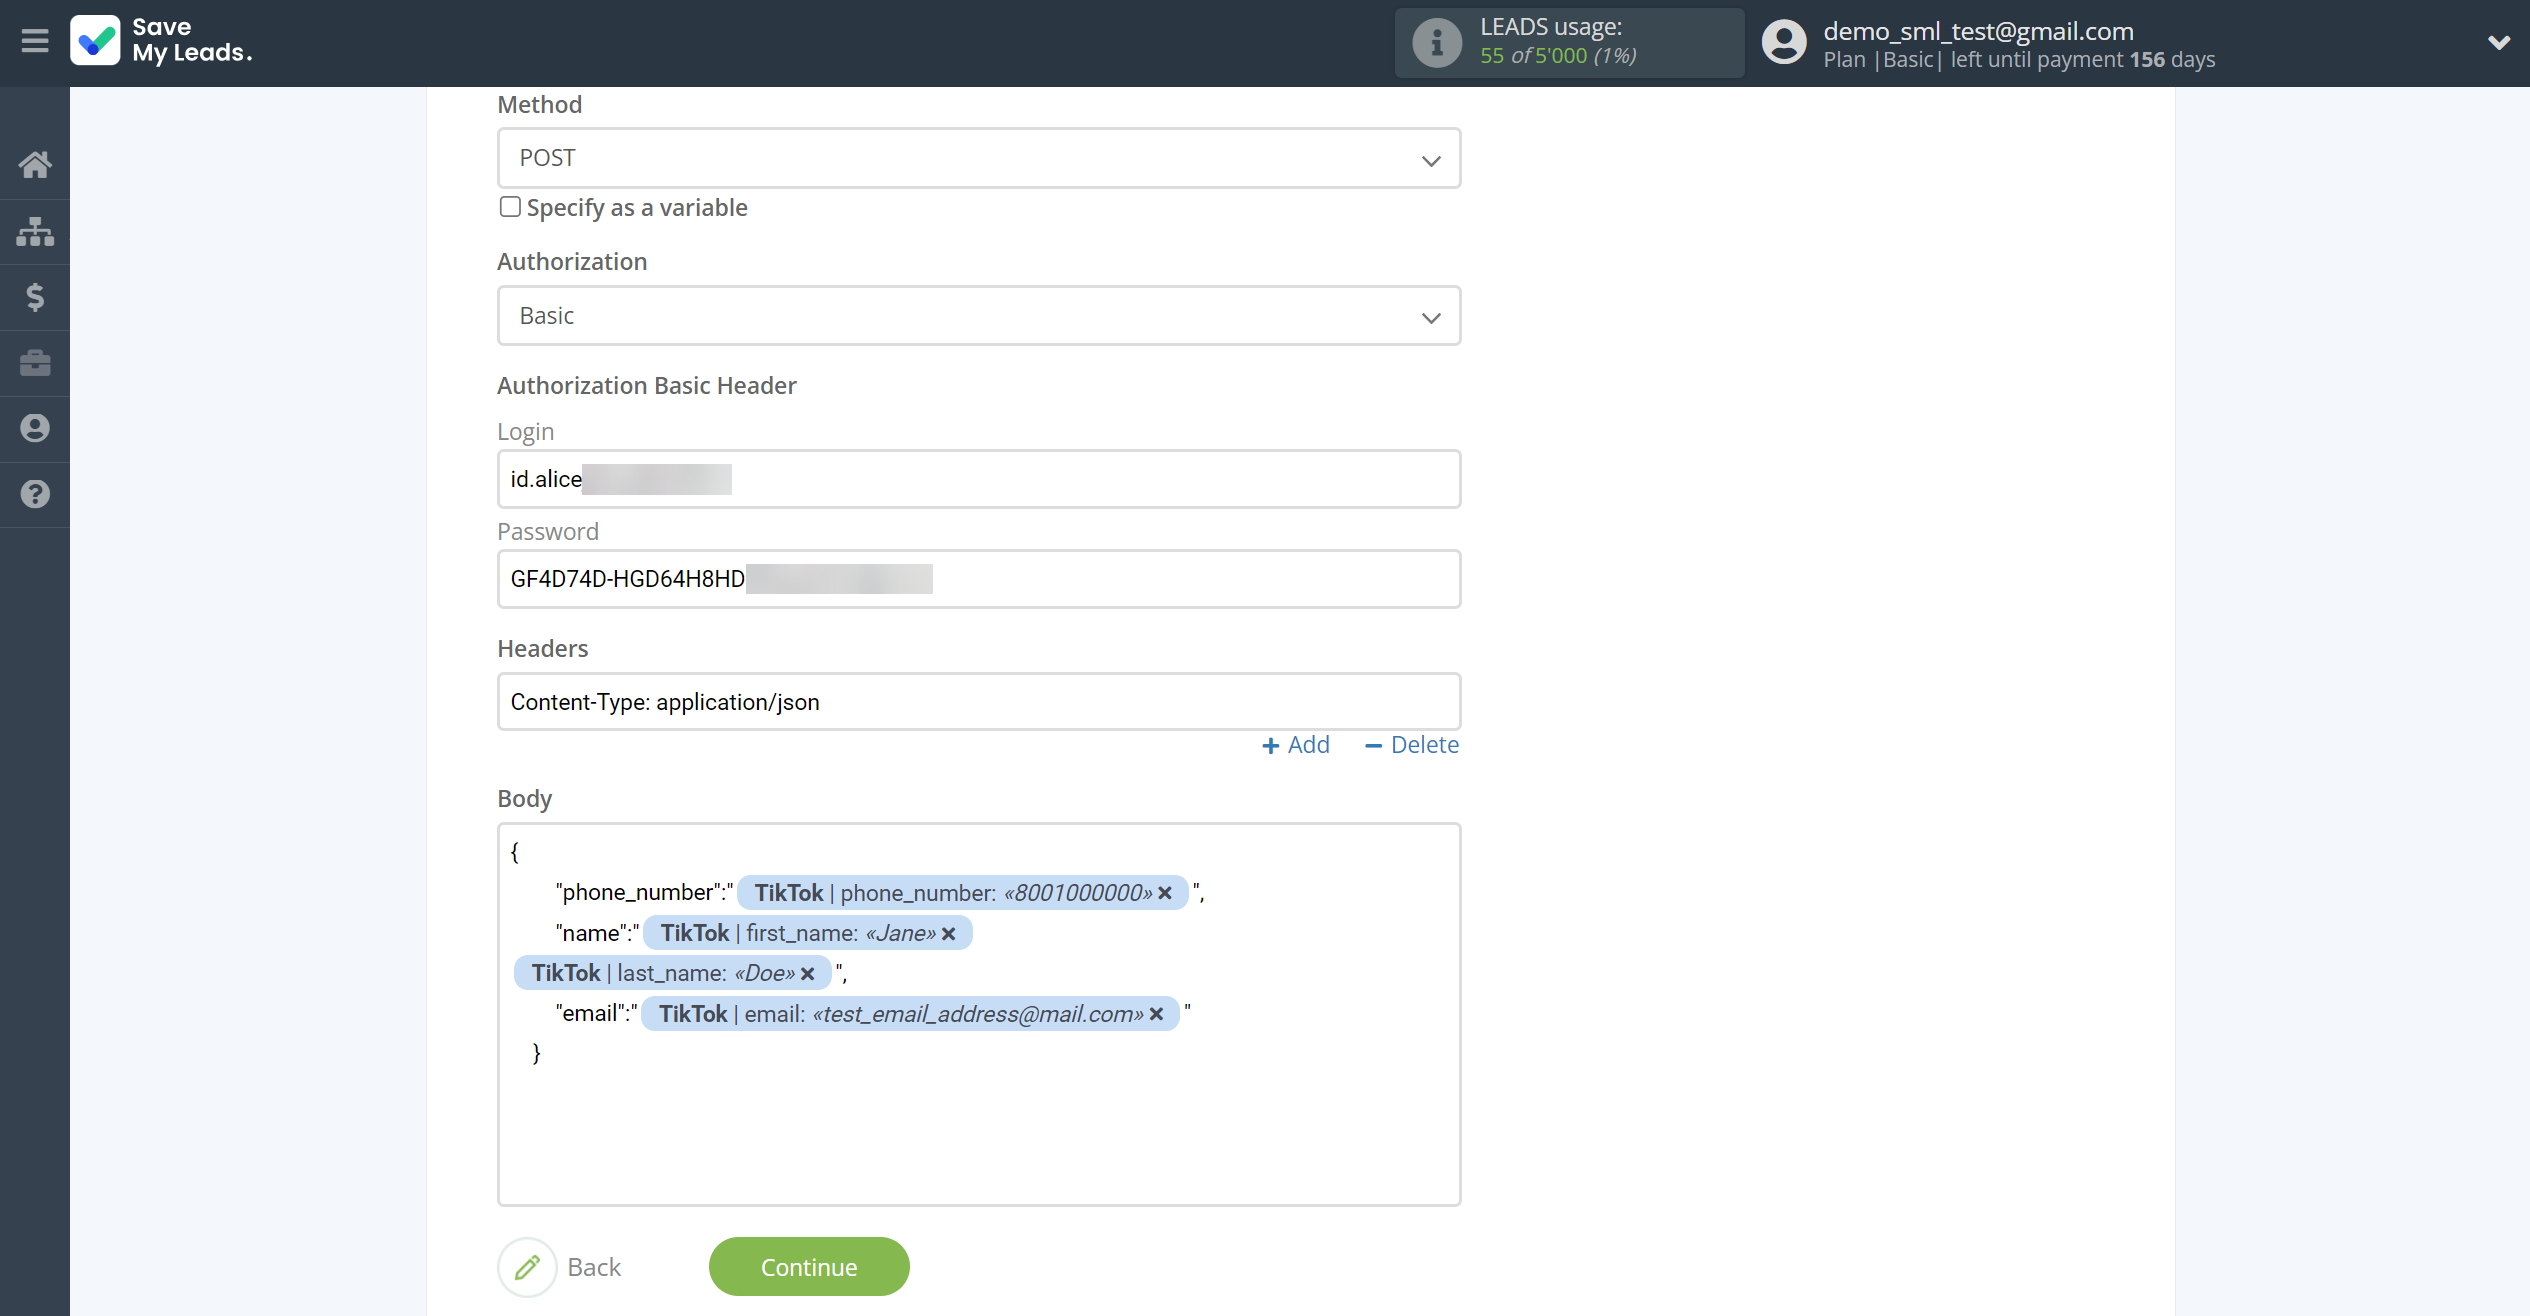Remove the TikTok first_name variable

pos(949,934)
